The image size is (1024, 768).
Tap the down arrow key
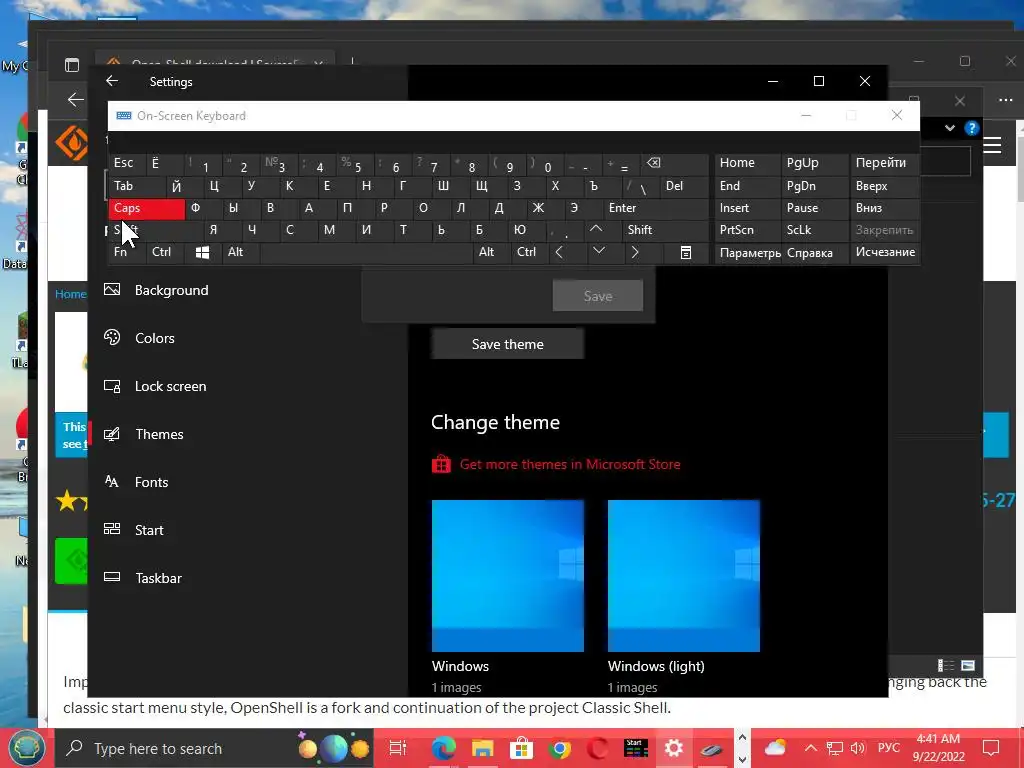[x=599, y=251]
